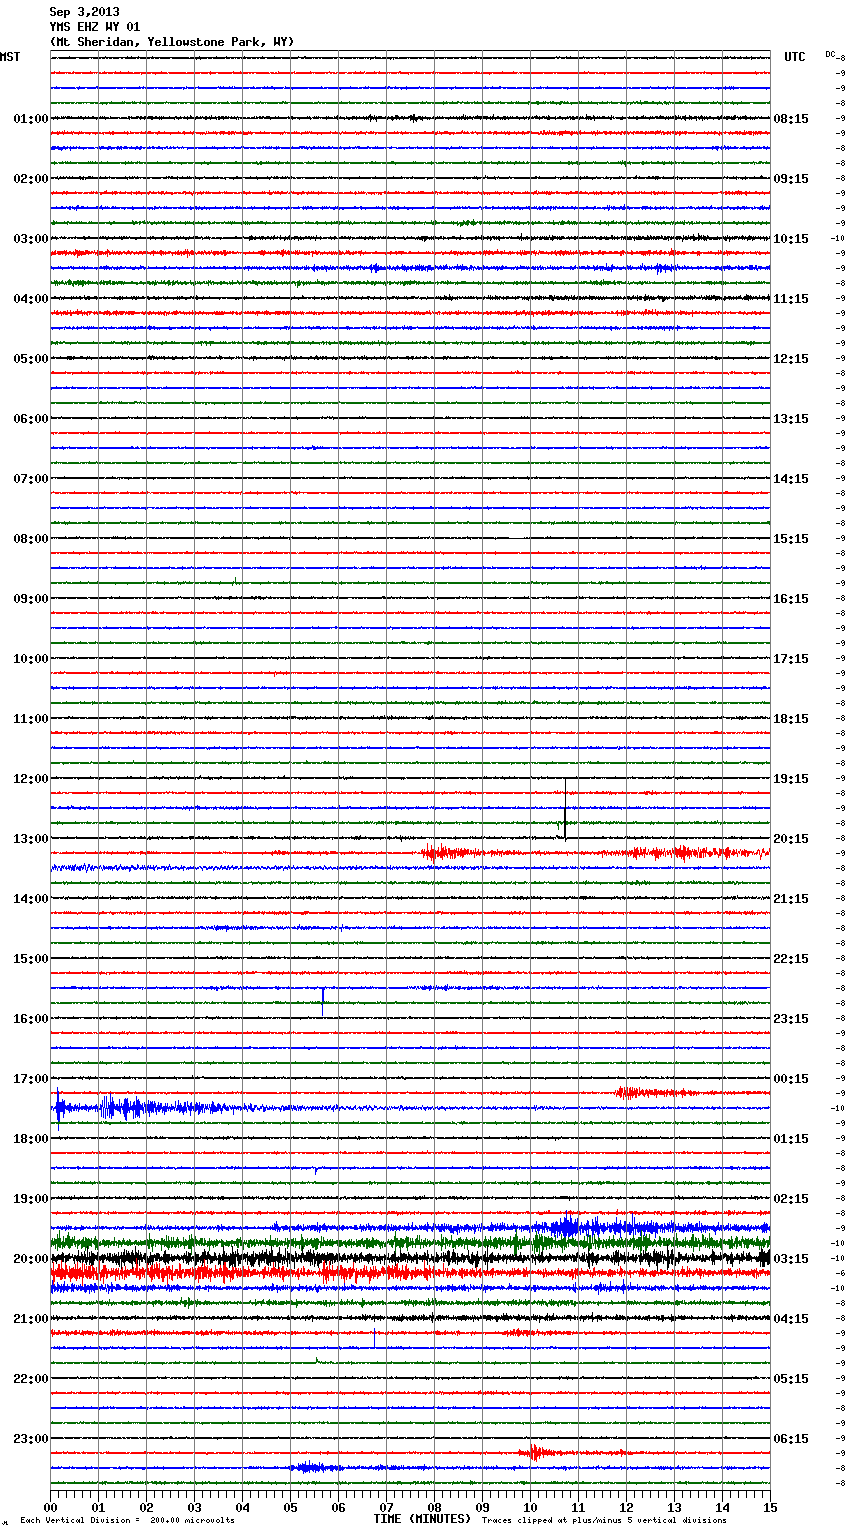850x1534 pixels.
Task: Click the minute '08' tick label on bottom axis
Action: [434, 1507]
